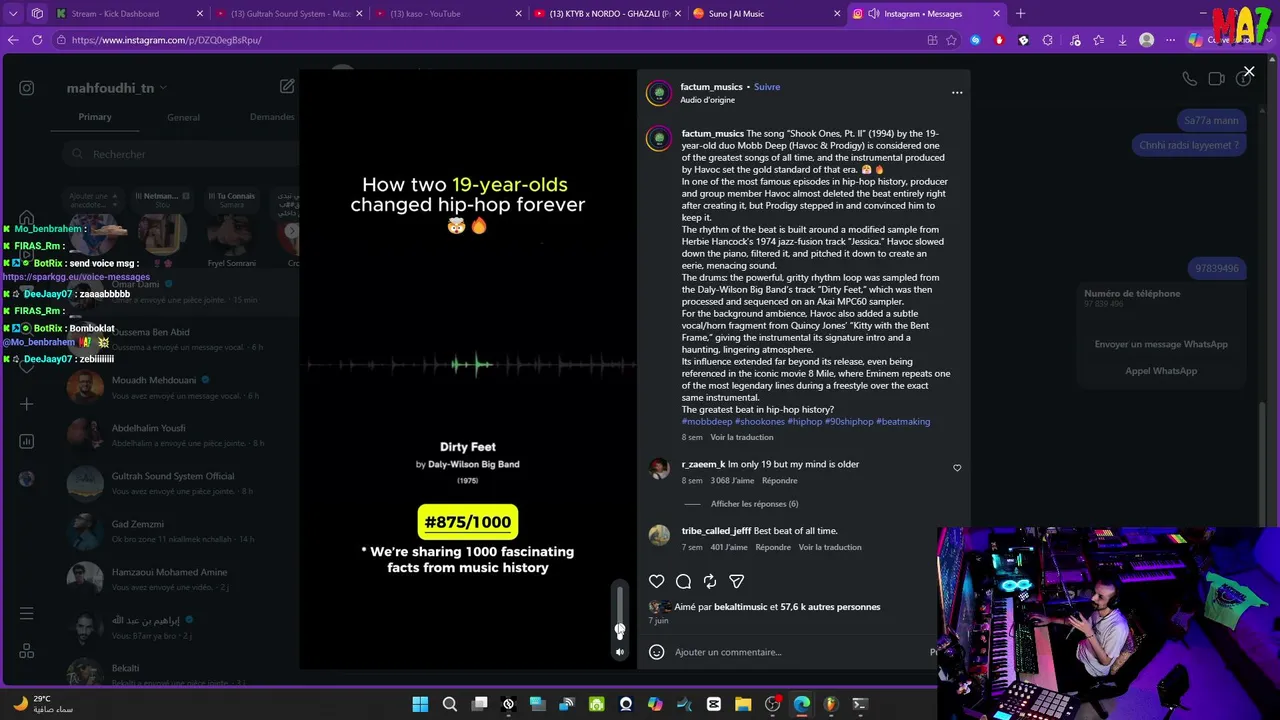Open the Audio d'origine link
This screenshot has width=1280, height=720.
(708, 100)
